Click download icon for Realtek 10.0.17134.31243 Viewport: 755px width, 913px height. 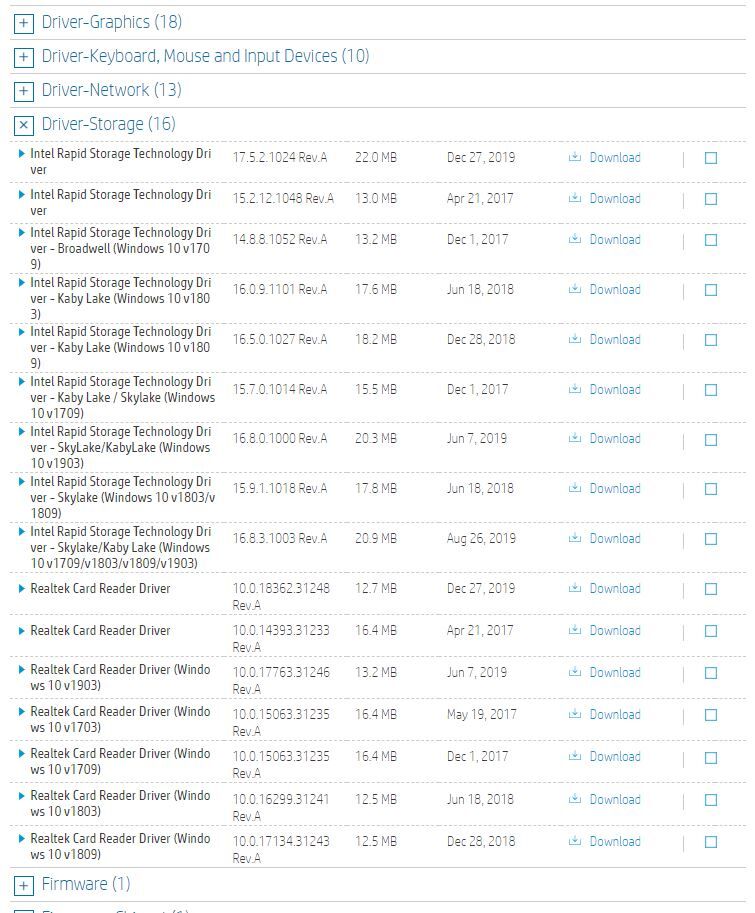575,840
